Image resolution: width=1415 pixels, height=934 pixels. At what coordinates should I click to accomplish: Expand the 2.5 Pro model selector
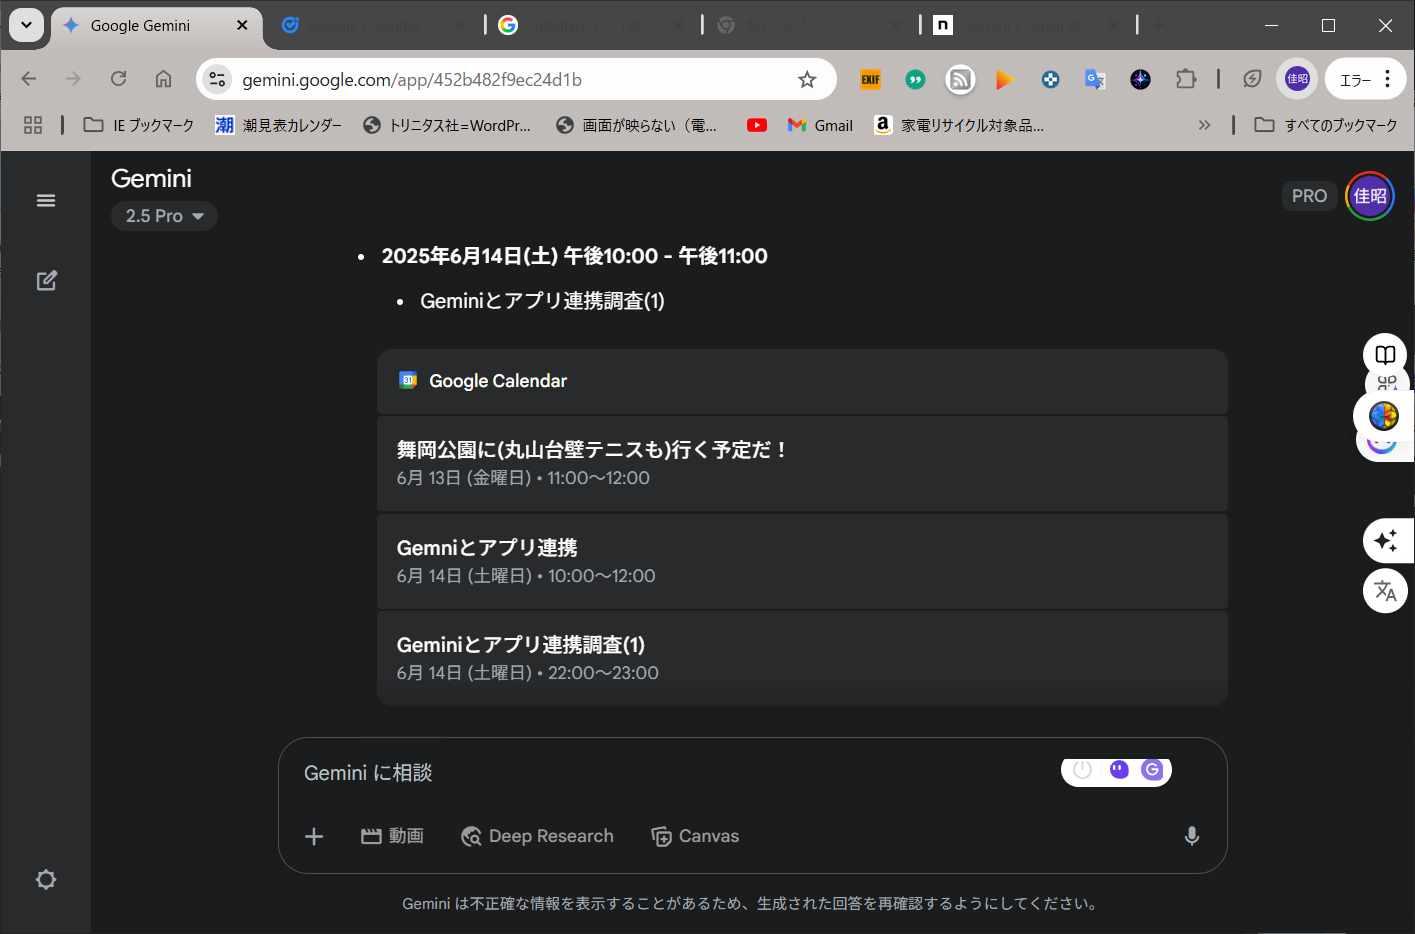tap(164, 216)
